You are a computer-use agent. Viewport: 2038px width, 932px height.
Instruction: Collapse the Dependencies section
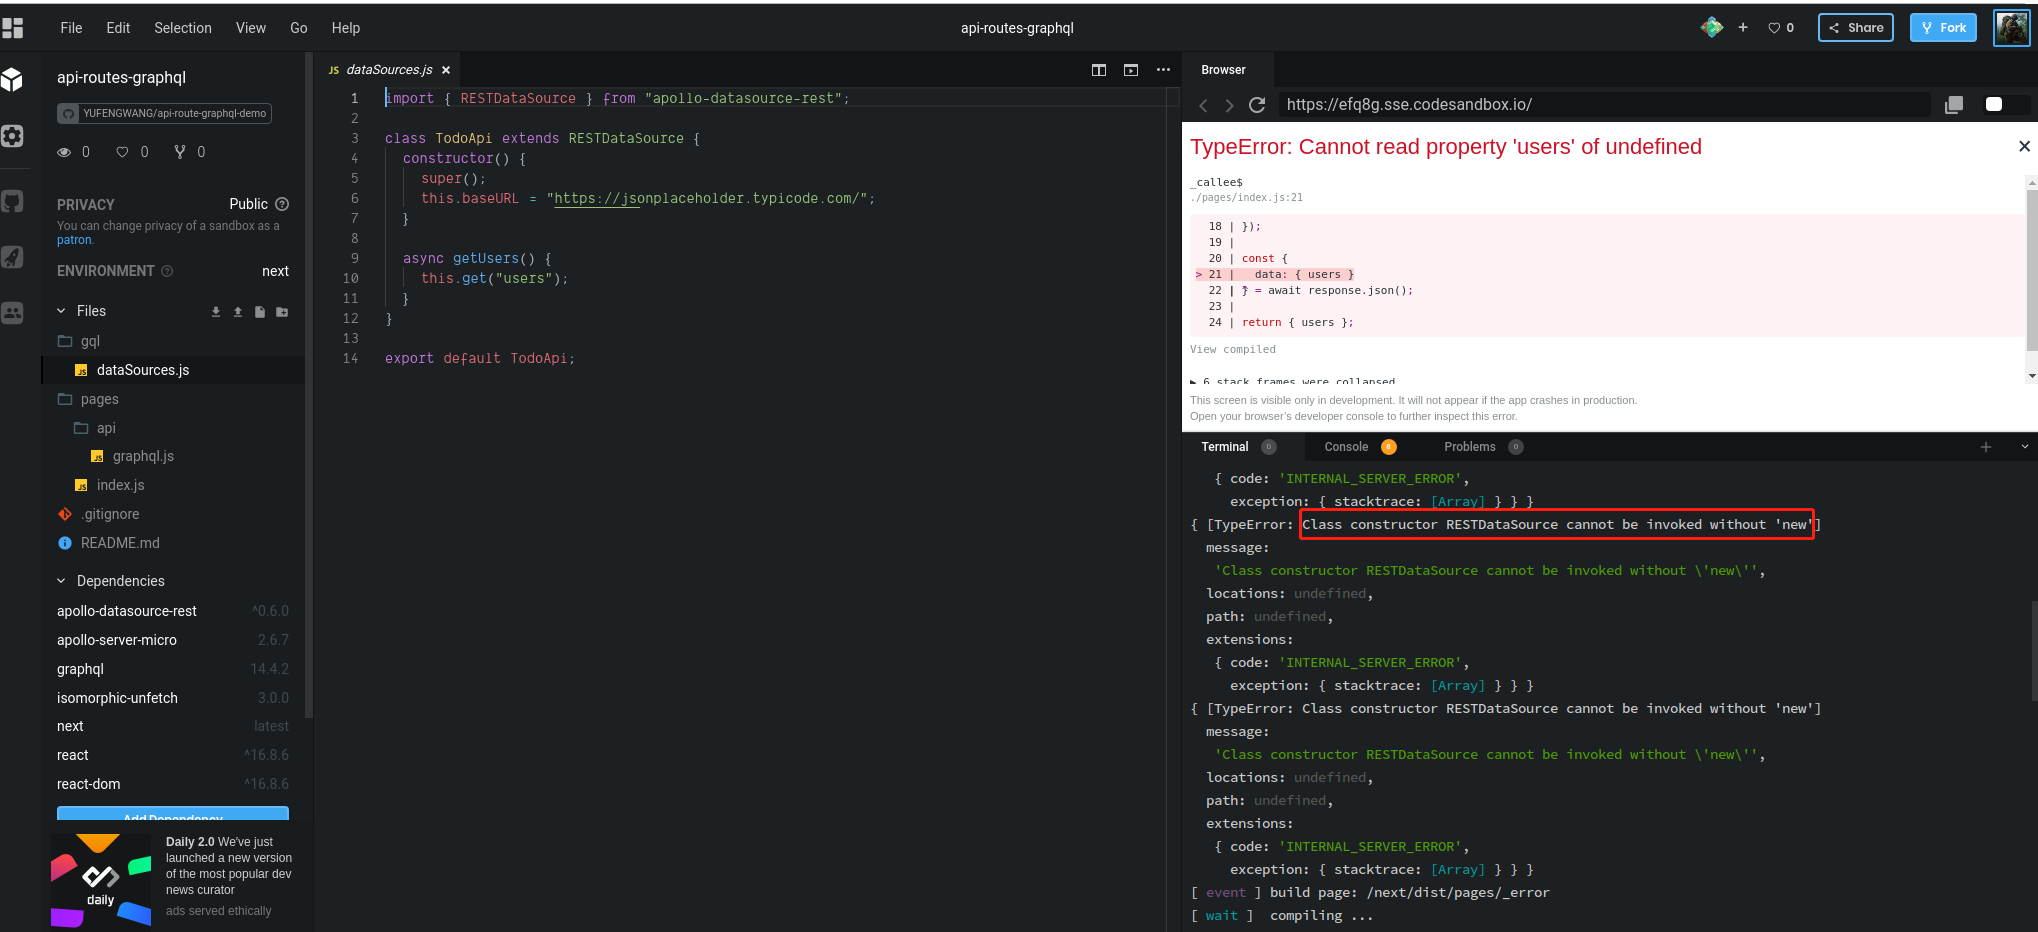(61, 581)
